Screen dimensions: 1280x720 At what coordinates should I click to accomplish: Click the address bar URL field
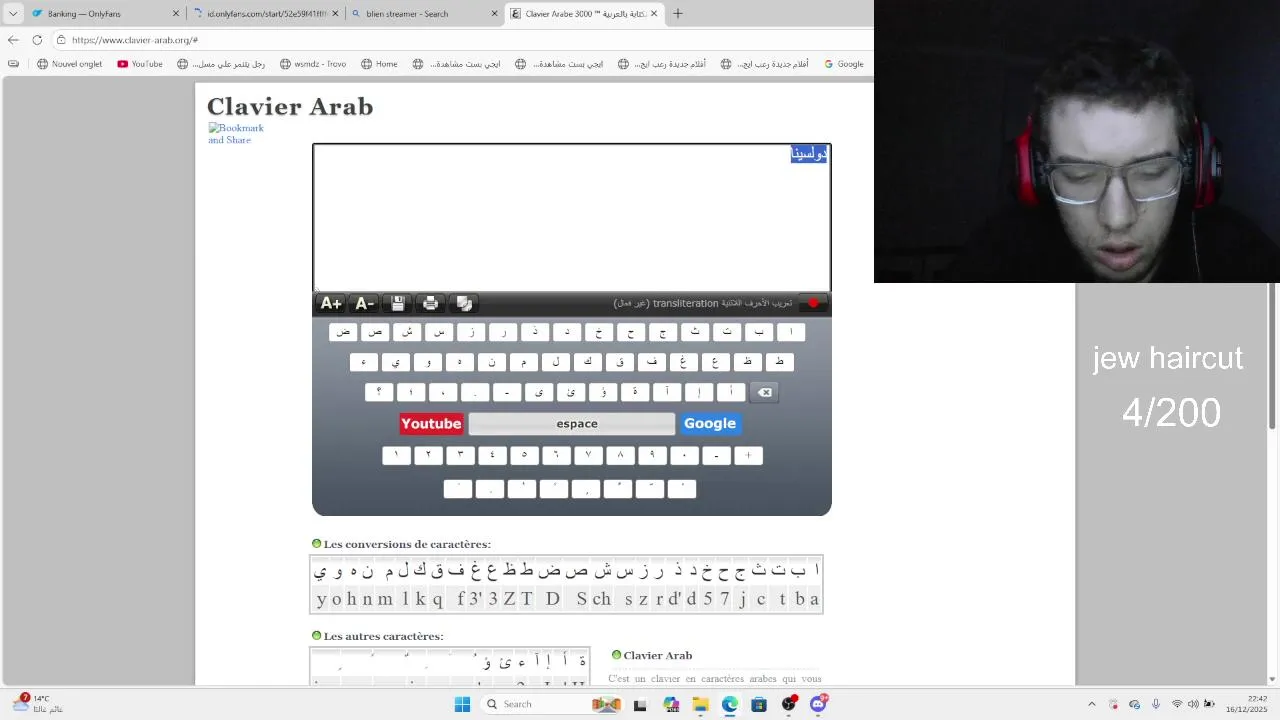click(460, 40)
